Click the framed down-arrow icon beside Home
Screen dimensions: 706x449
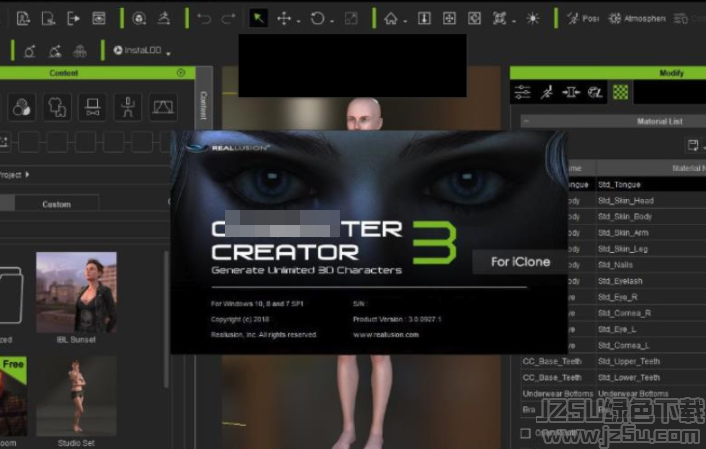point(424,18)
